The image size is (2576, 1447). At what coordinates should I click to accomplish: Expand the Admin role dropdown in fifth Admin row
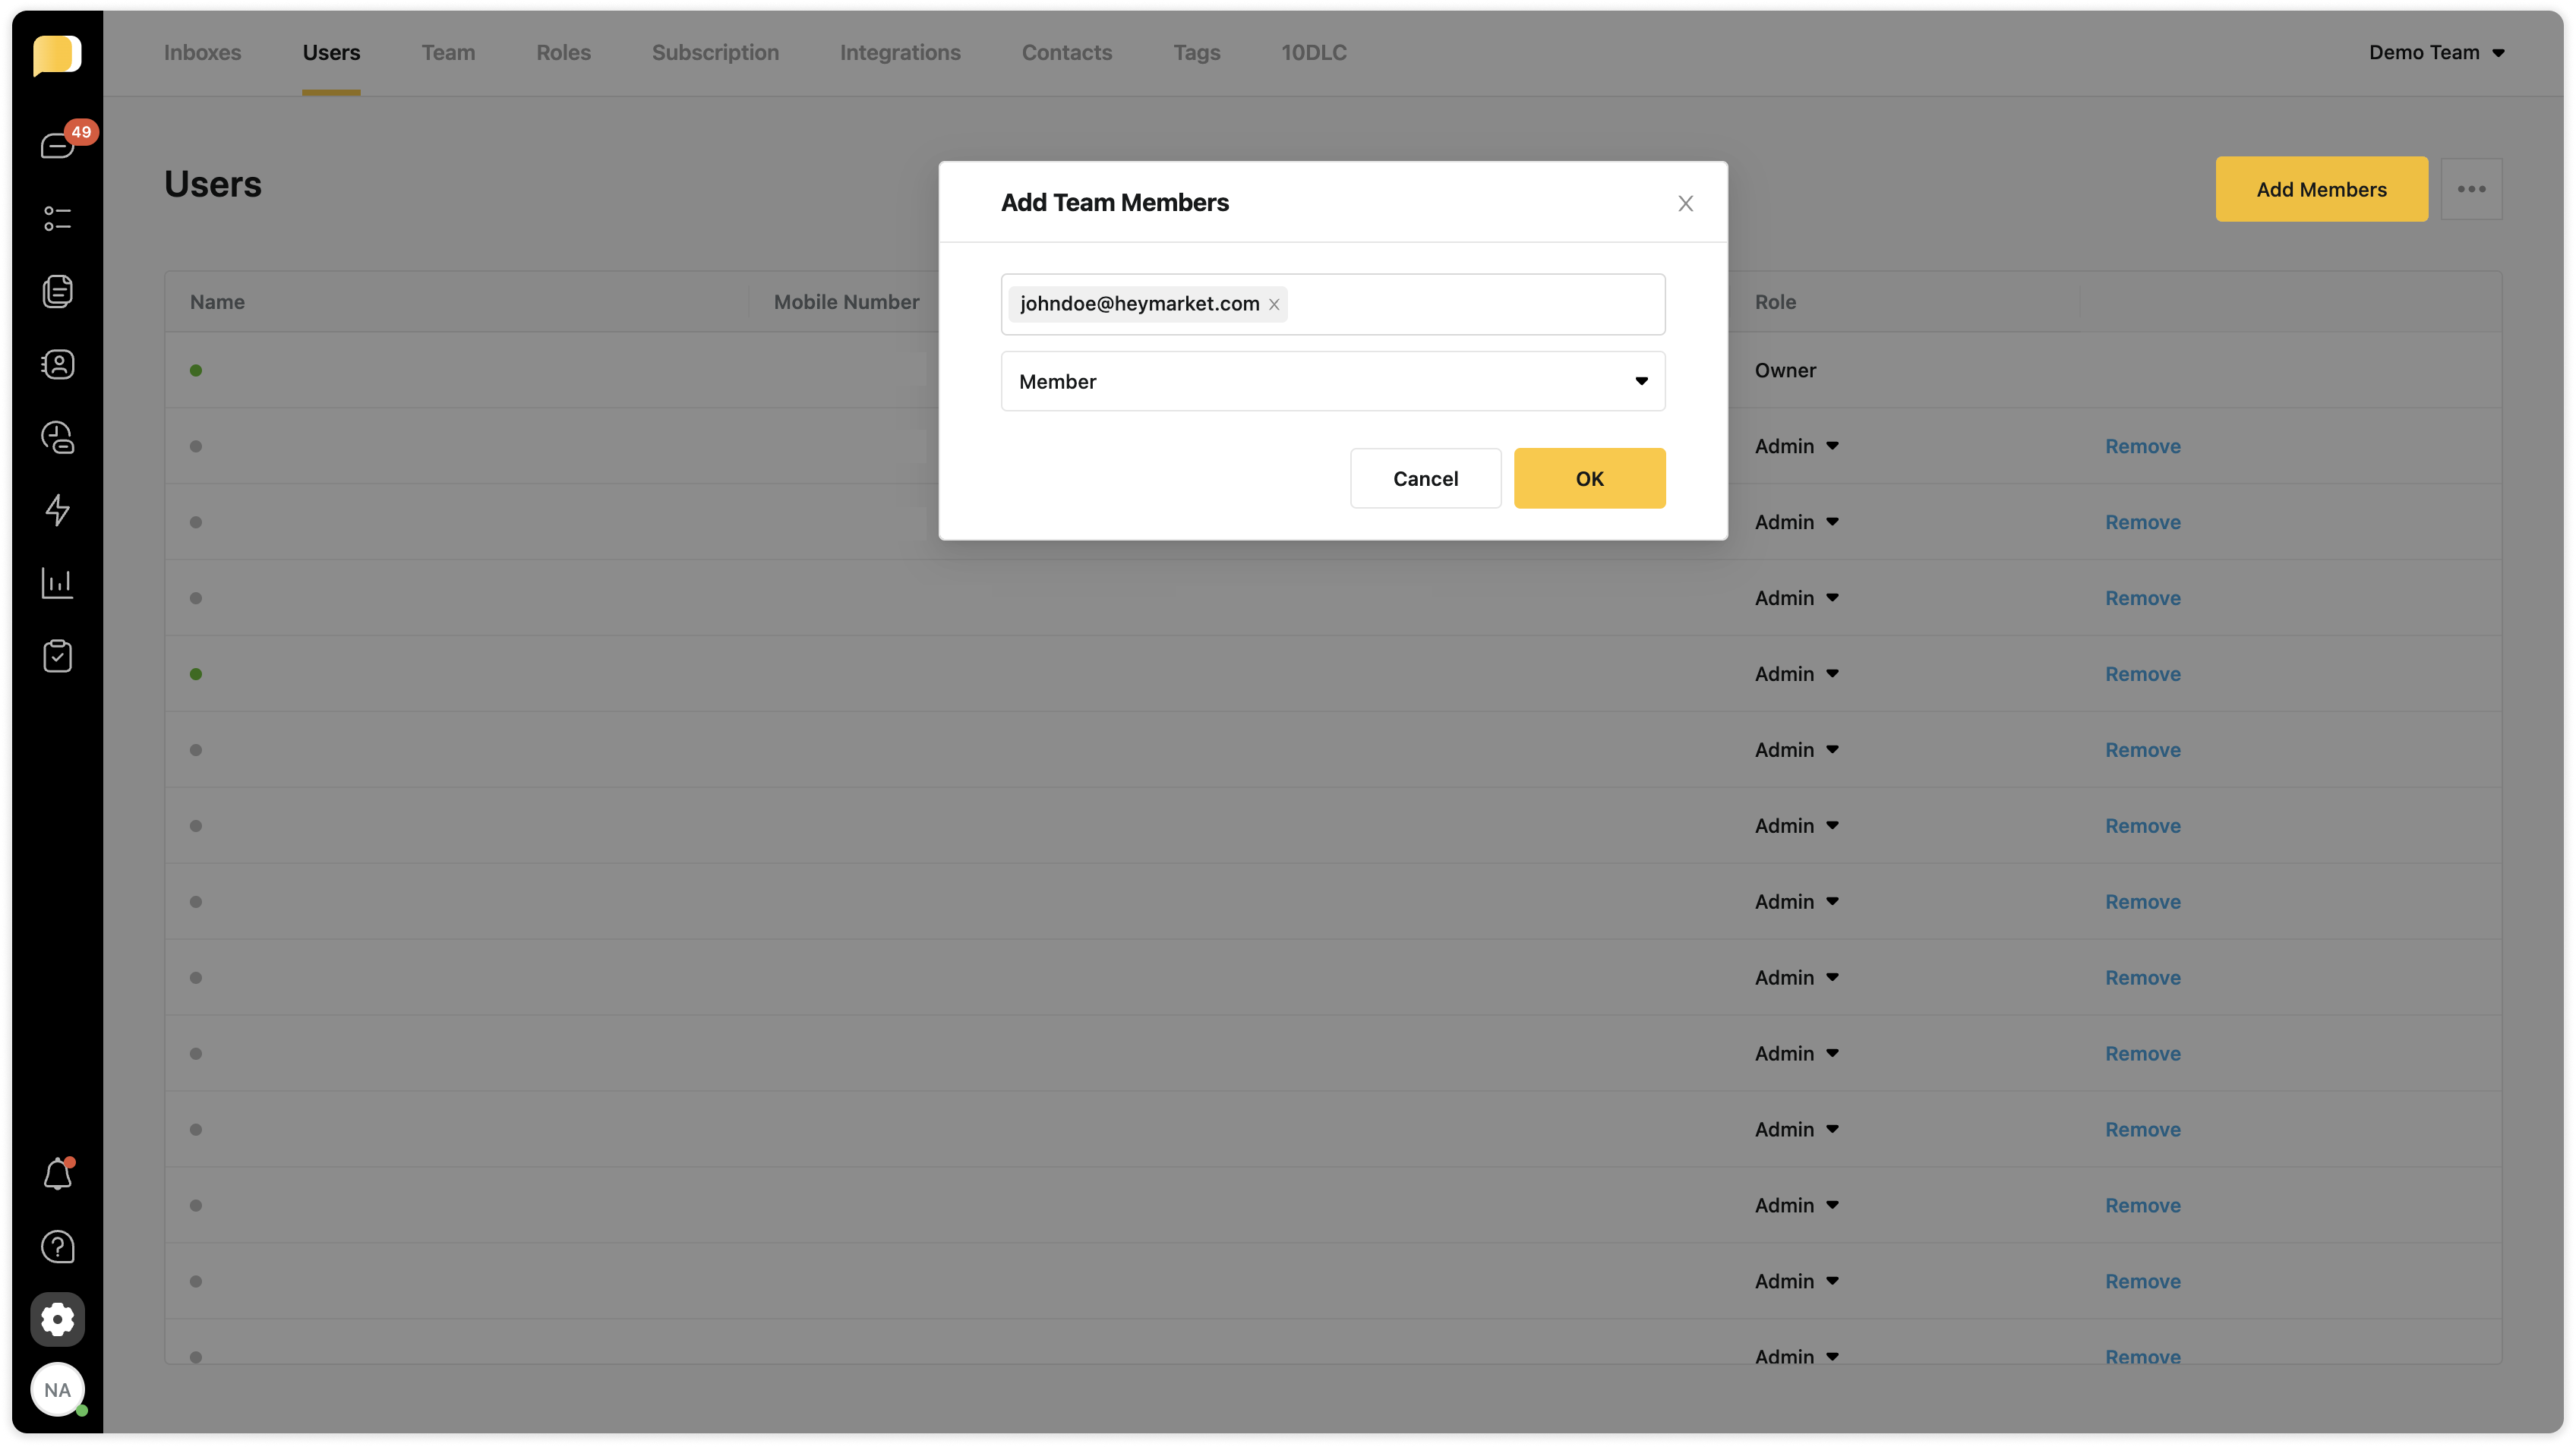pos(1796,750)
